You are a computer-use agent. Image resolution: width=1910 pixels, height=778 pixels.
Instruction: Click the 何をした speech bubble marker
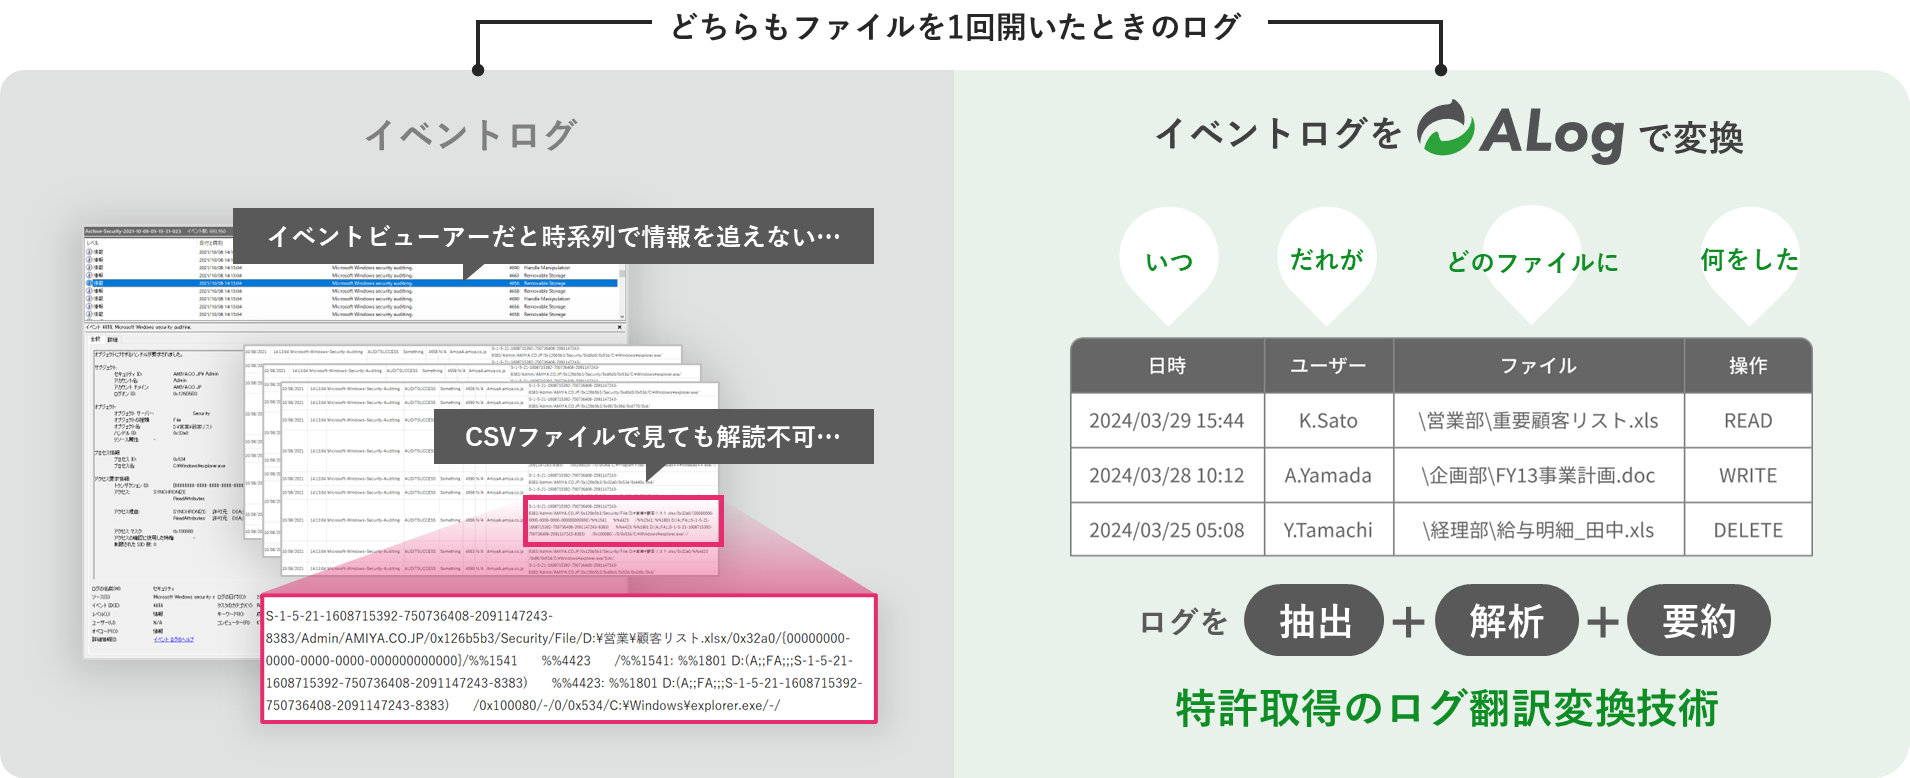click(x=1749, y=260)
